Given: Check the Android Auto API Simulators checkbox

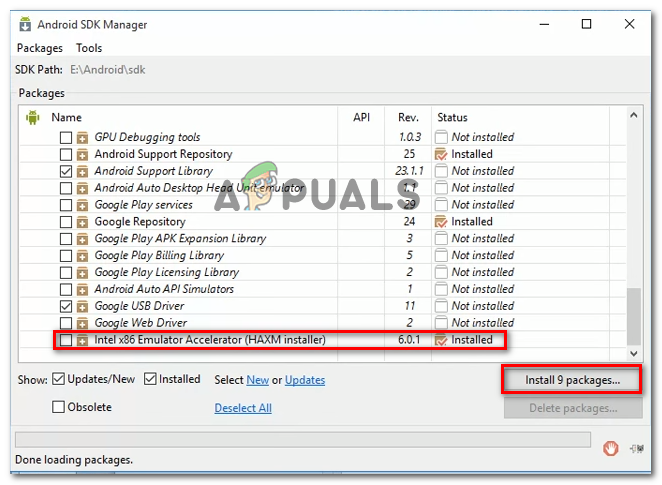Looking at the screenshot, I should pos(66,290).
